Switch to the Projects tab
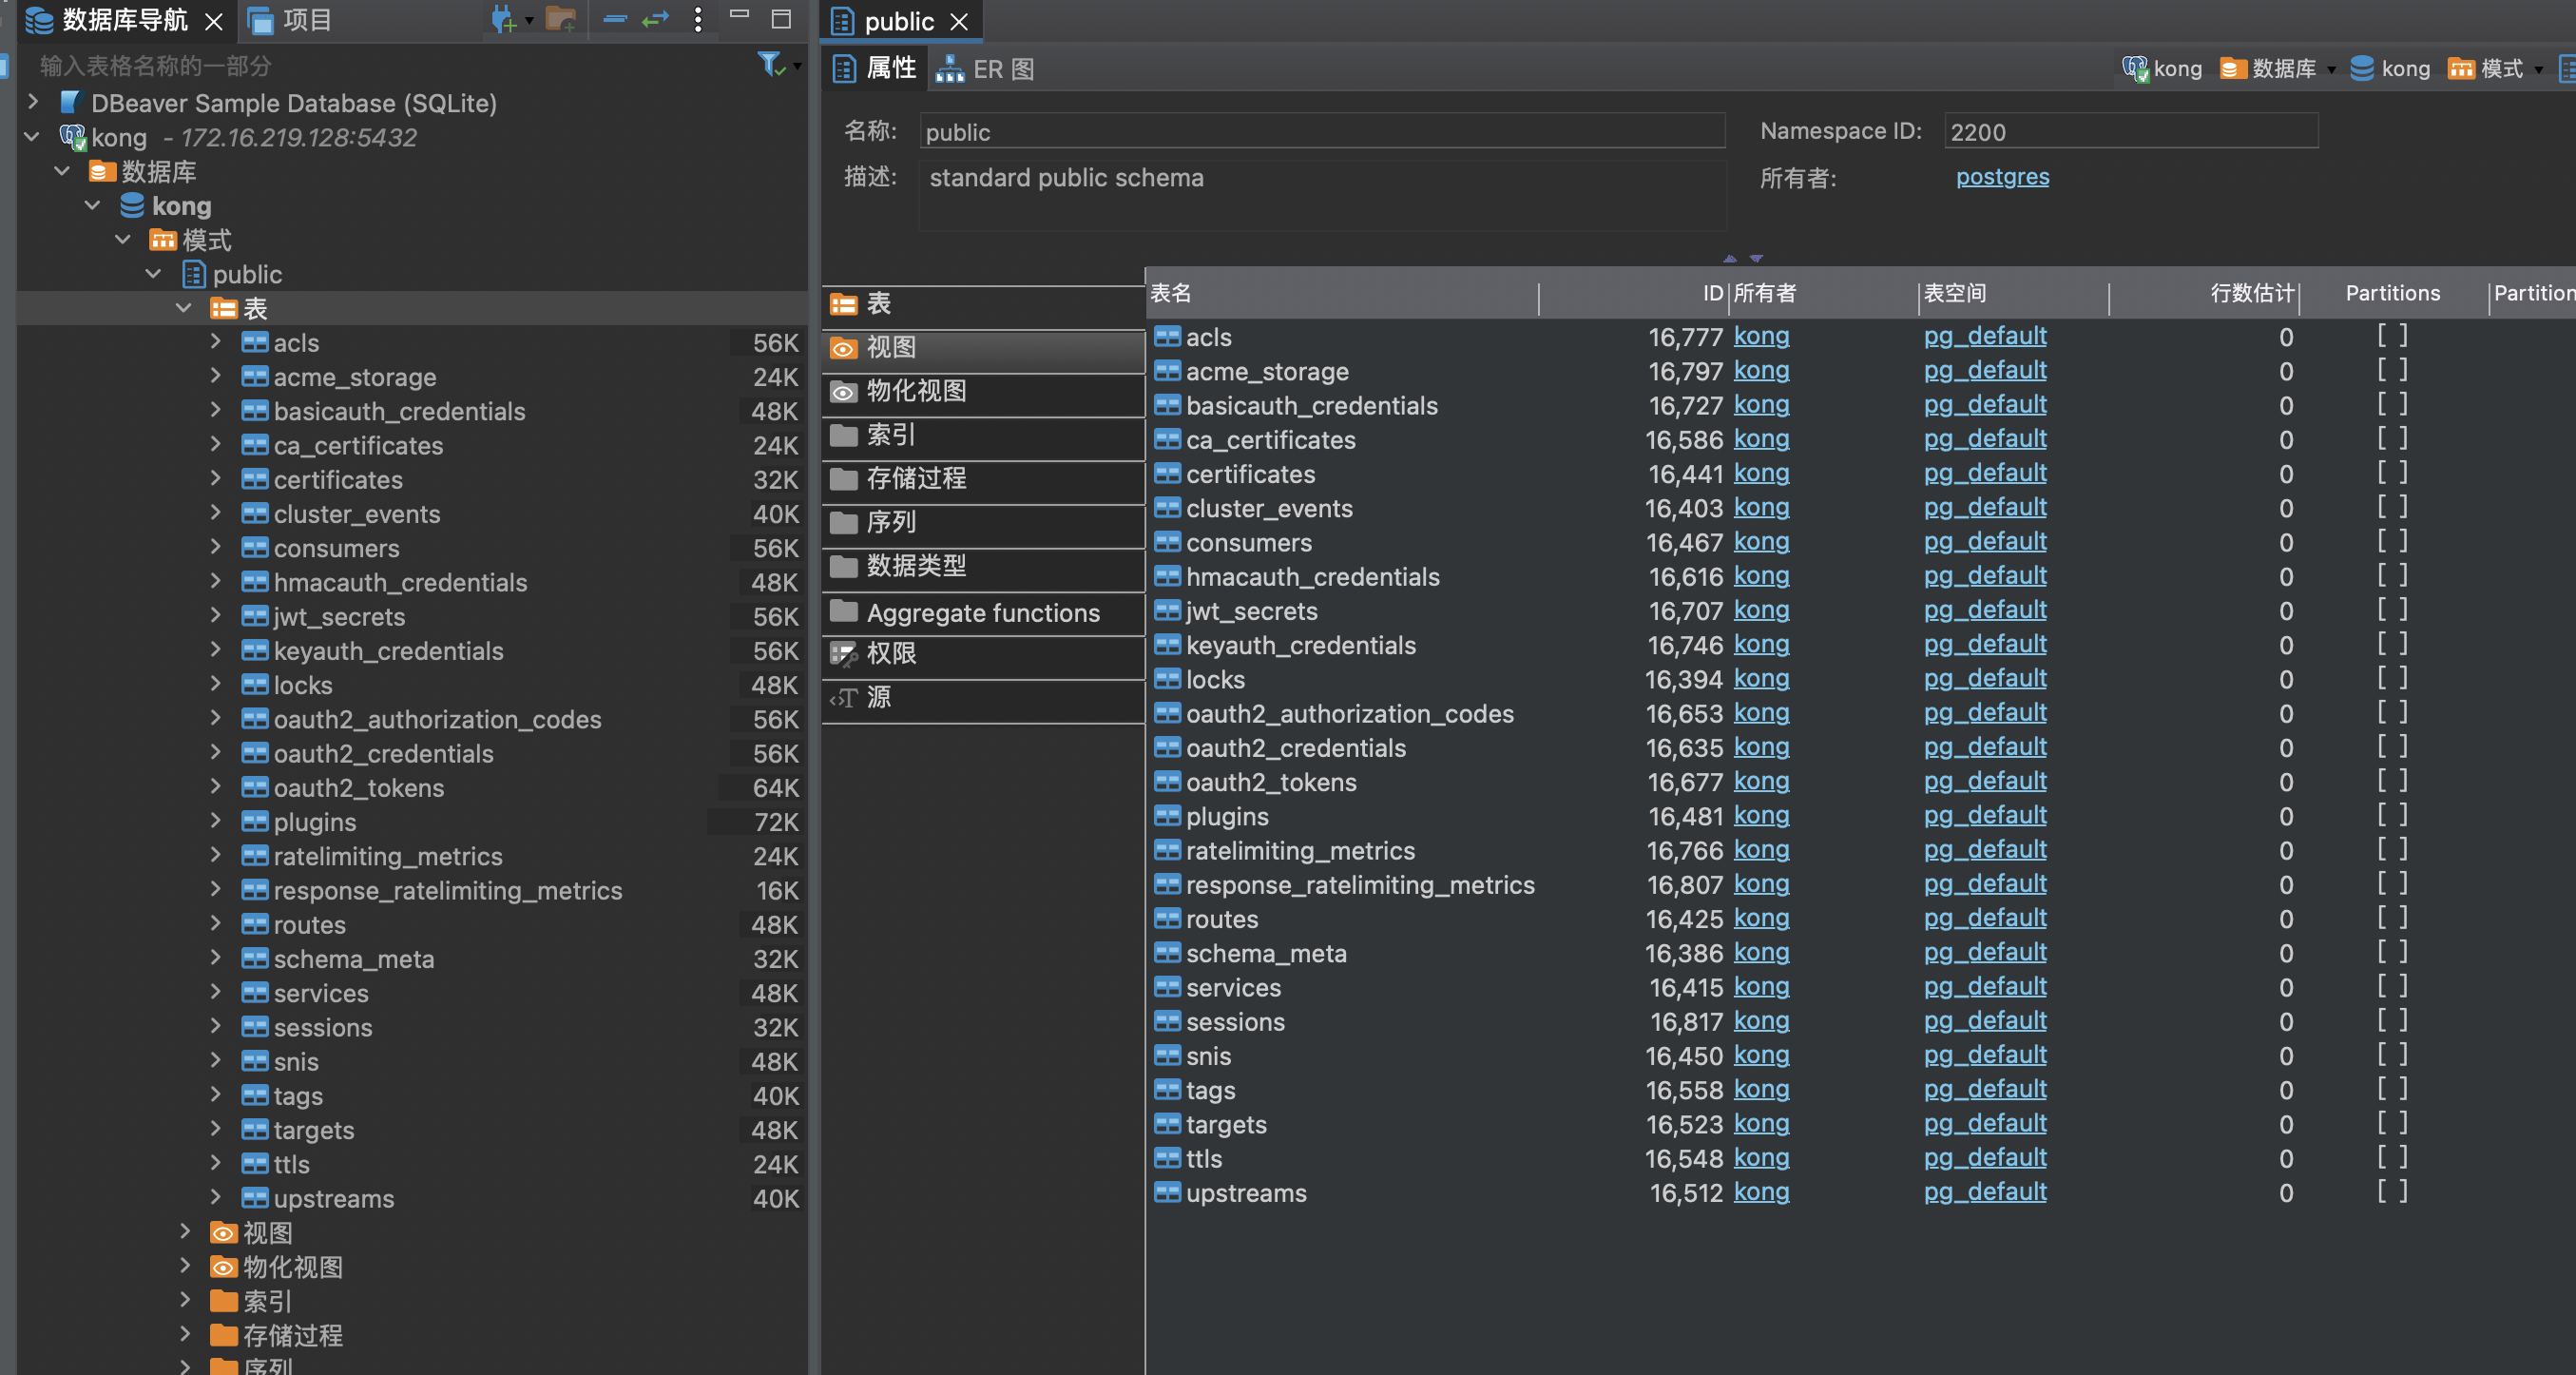Image resolution: width=2576 pixels, height=1375 pixels. 290,20
